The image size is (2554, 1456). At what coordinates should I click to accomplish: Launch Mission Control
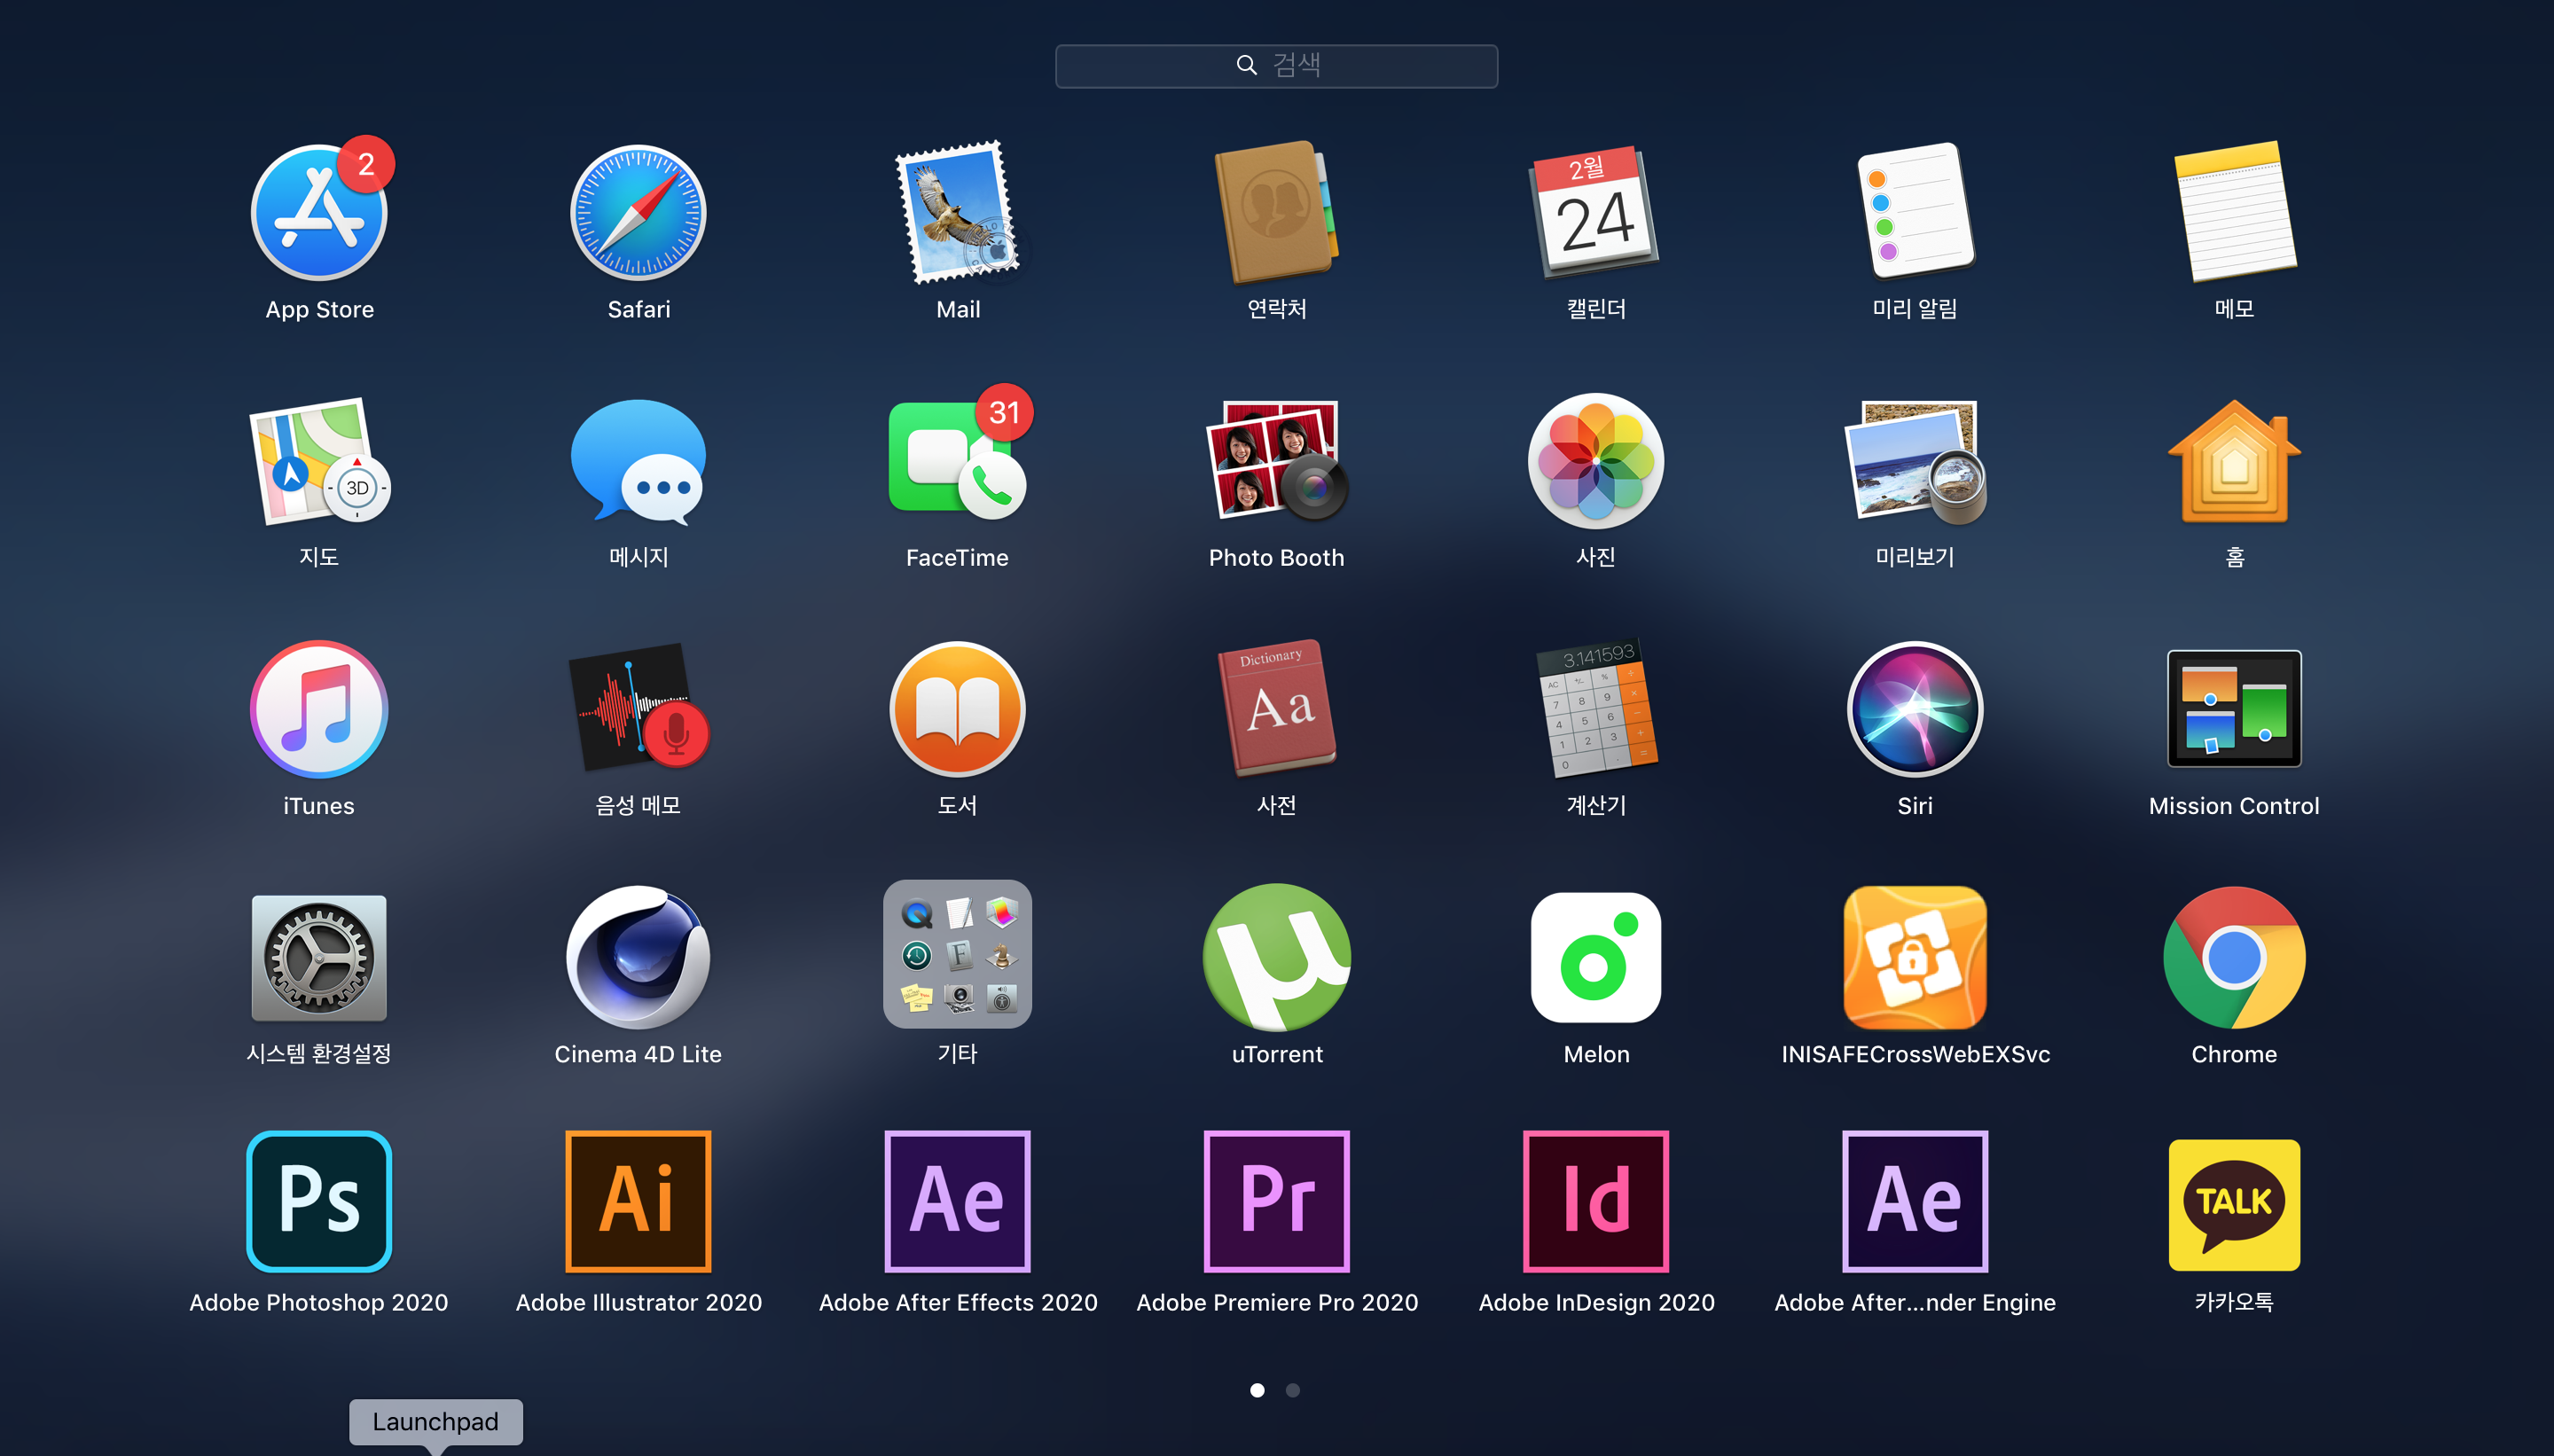2234,709
